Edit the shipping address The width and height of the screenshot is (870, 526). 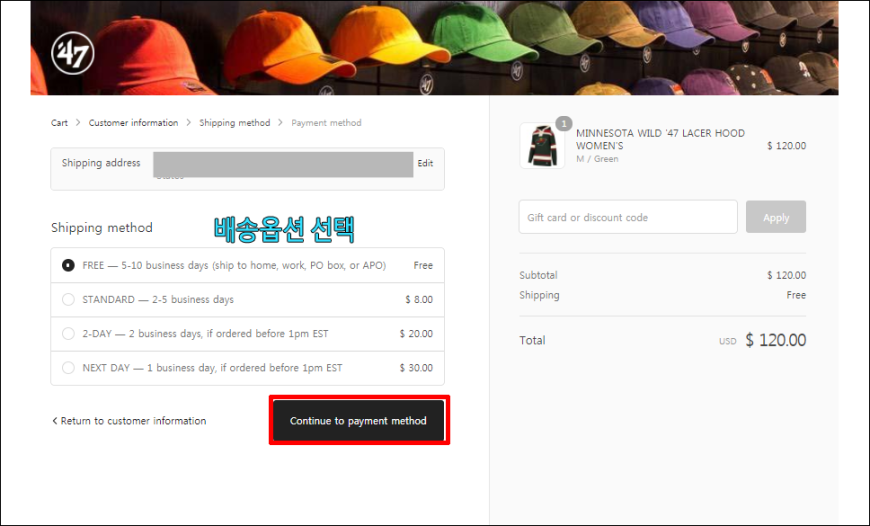[425, 163]
